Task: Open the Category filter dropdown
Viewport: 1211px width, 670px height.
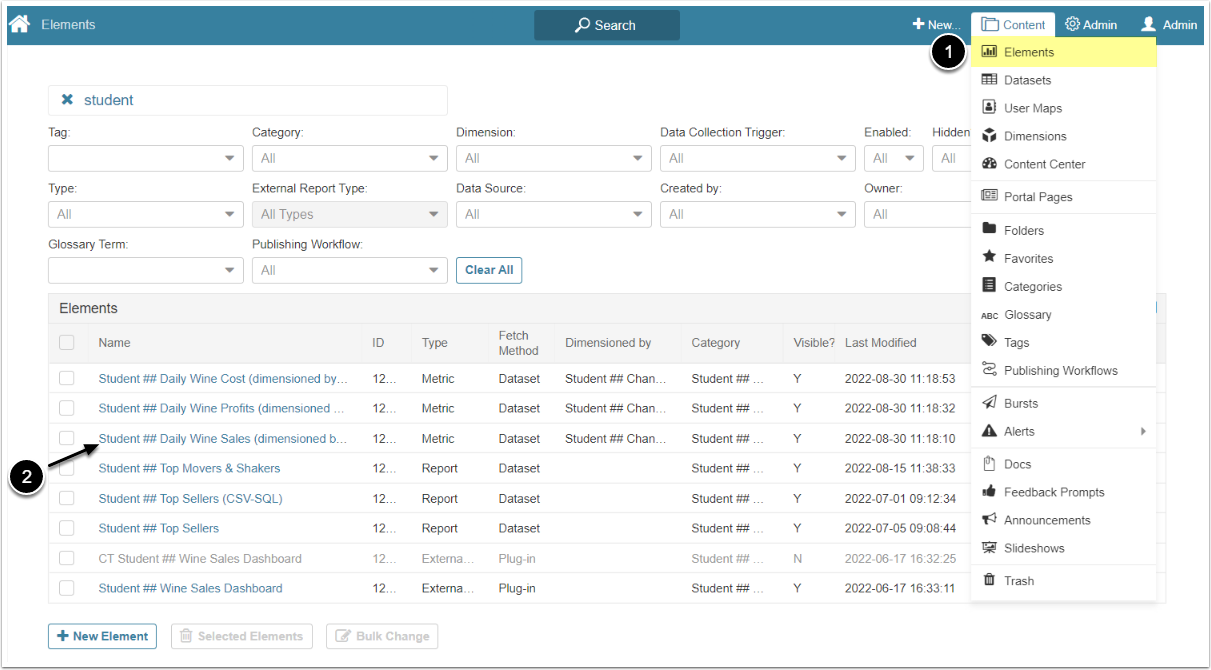Action: [349, 158]
